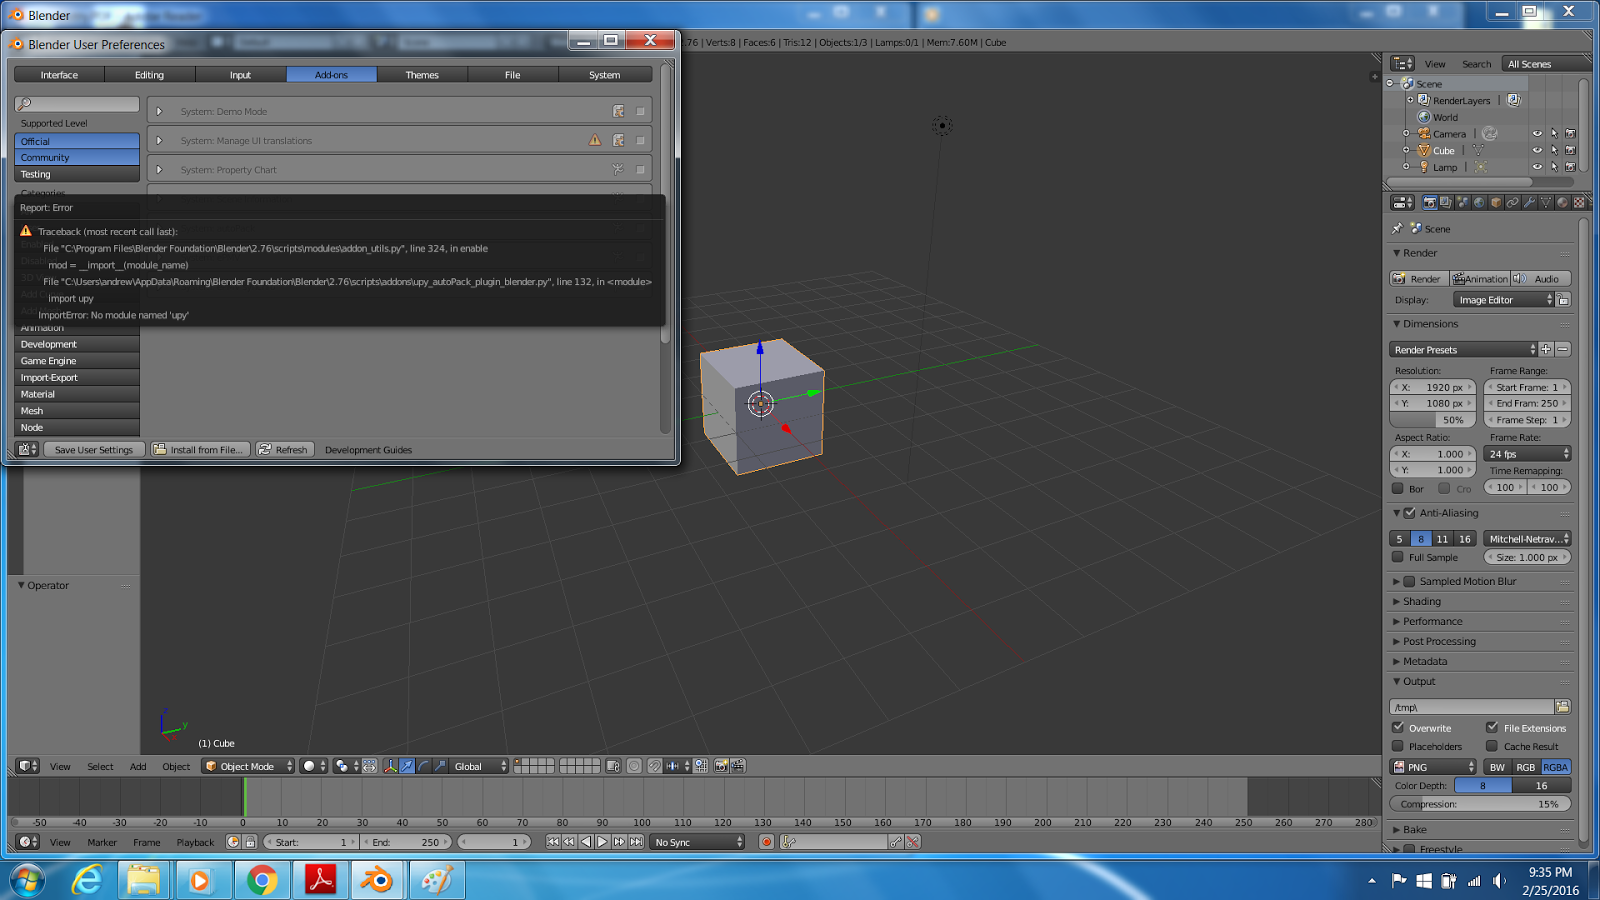The height and width of the screenshot is (900, 1600).
Task: Open the Mesh Data properties tab icon
Action: tap(1546, 203)
